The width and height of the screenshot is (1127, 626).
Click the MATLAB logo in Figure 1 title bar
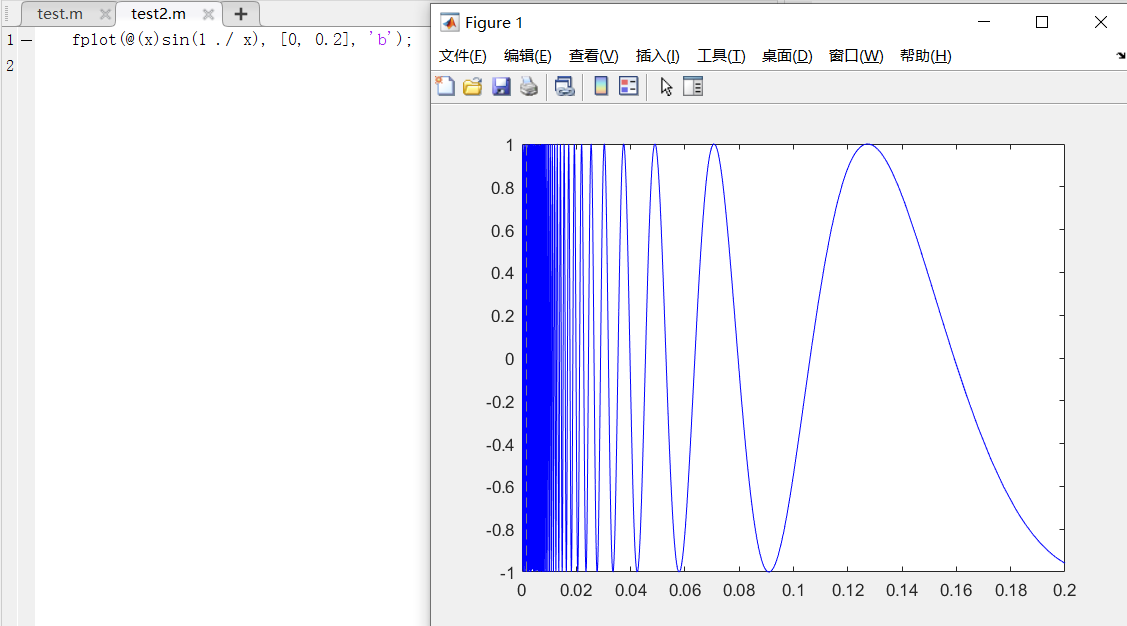pos(449,22)
